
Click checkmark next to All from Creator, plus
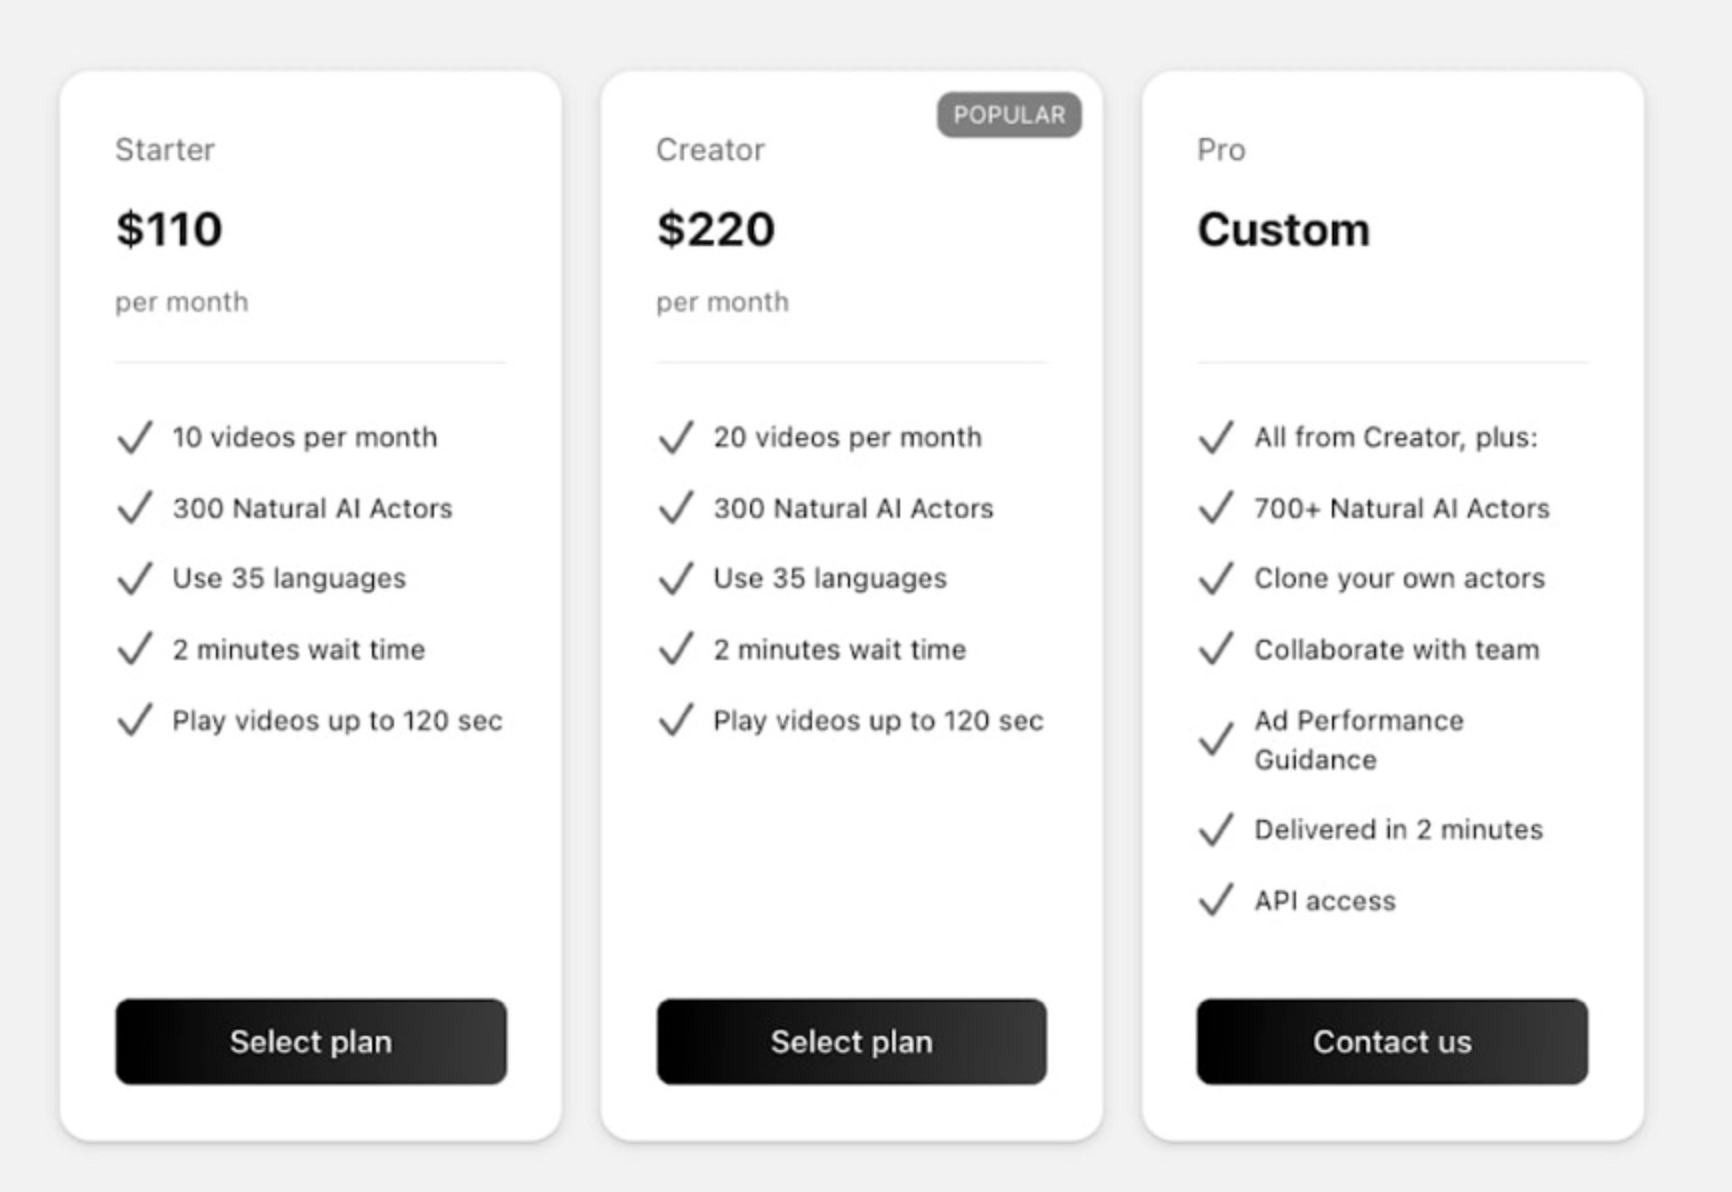(1216, 438)
